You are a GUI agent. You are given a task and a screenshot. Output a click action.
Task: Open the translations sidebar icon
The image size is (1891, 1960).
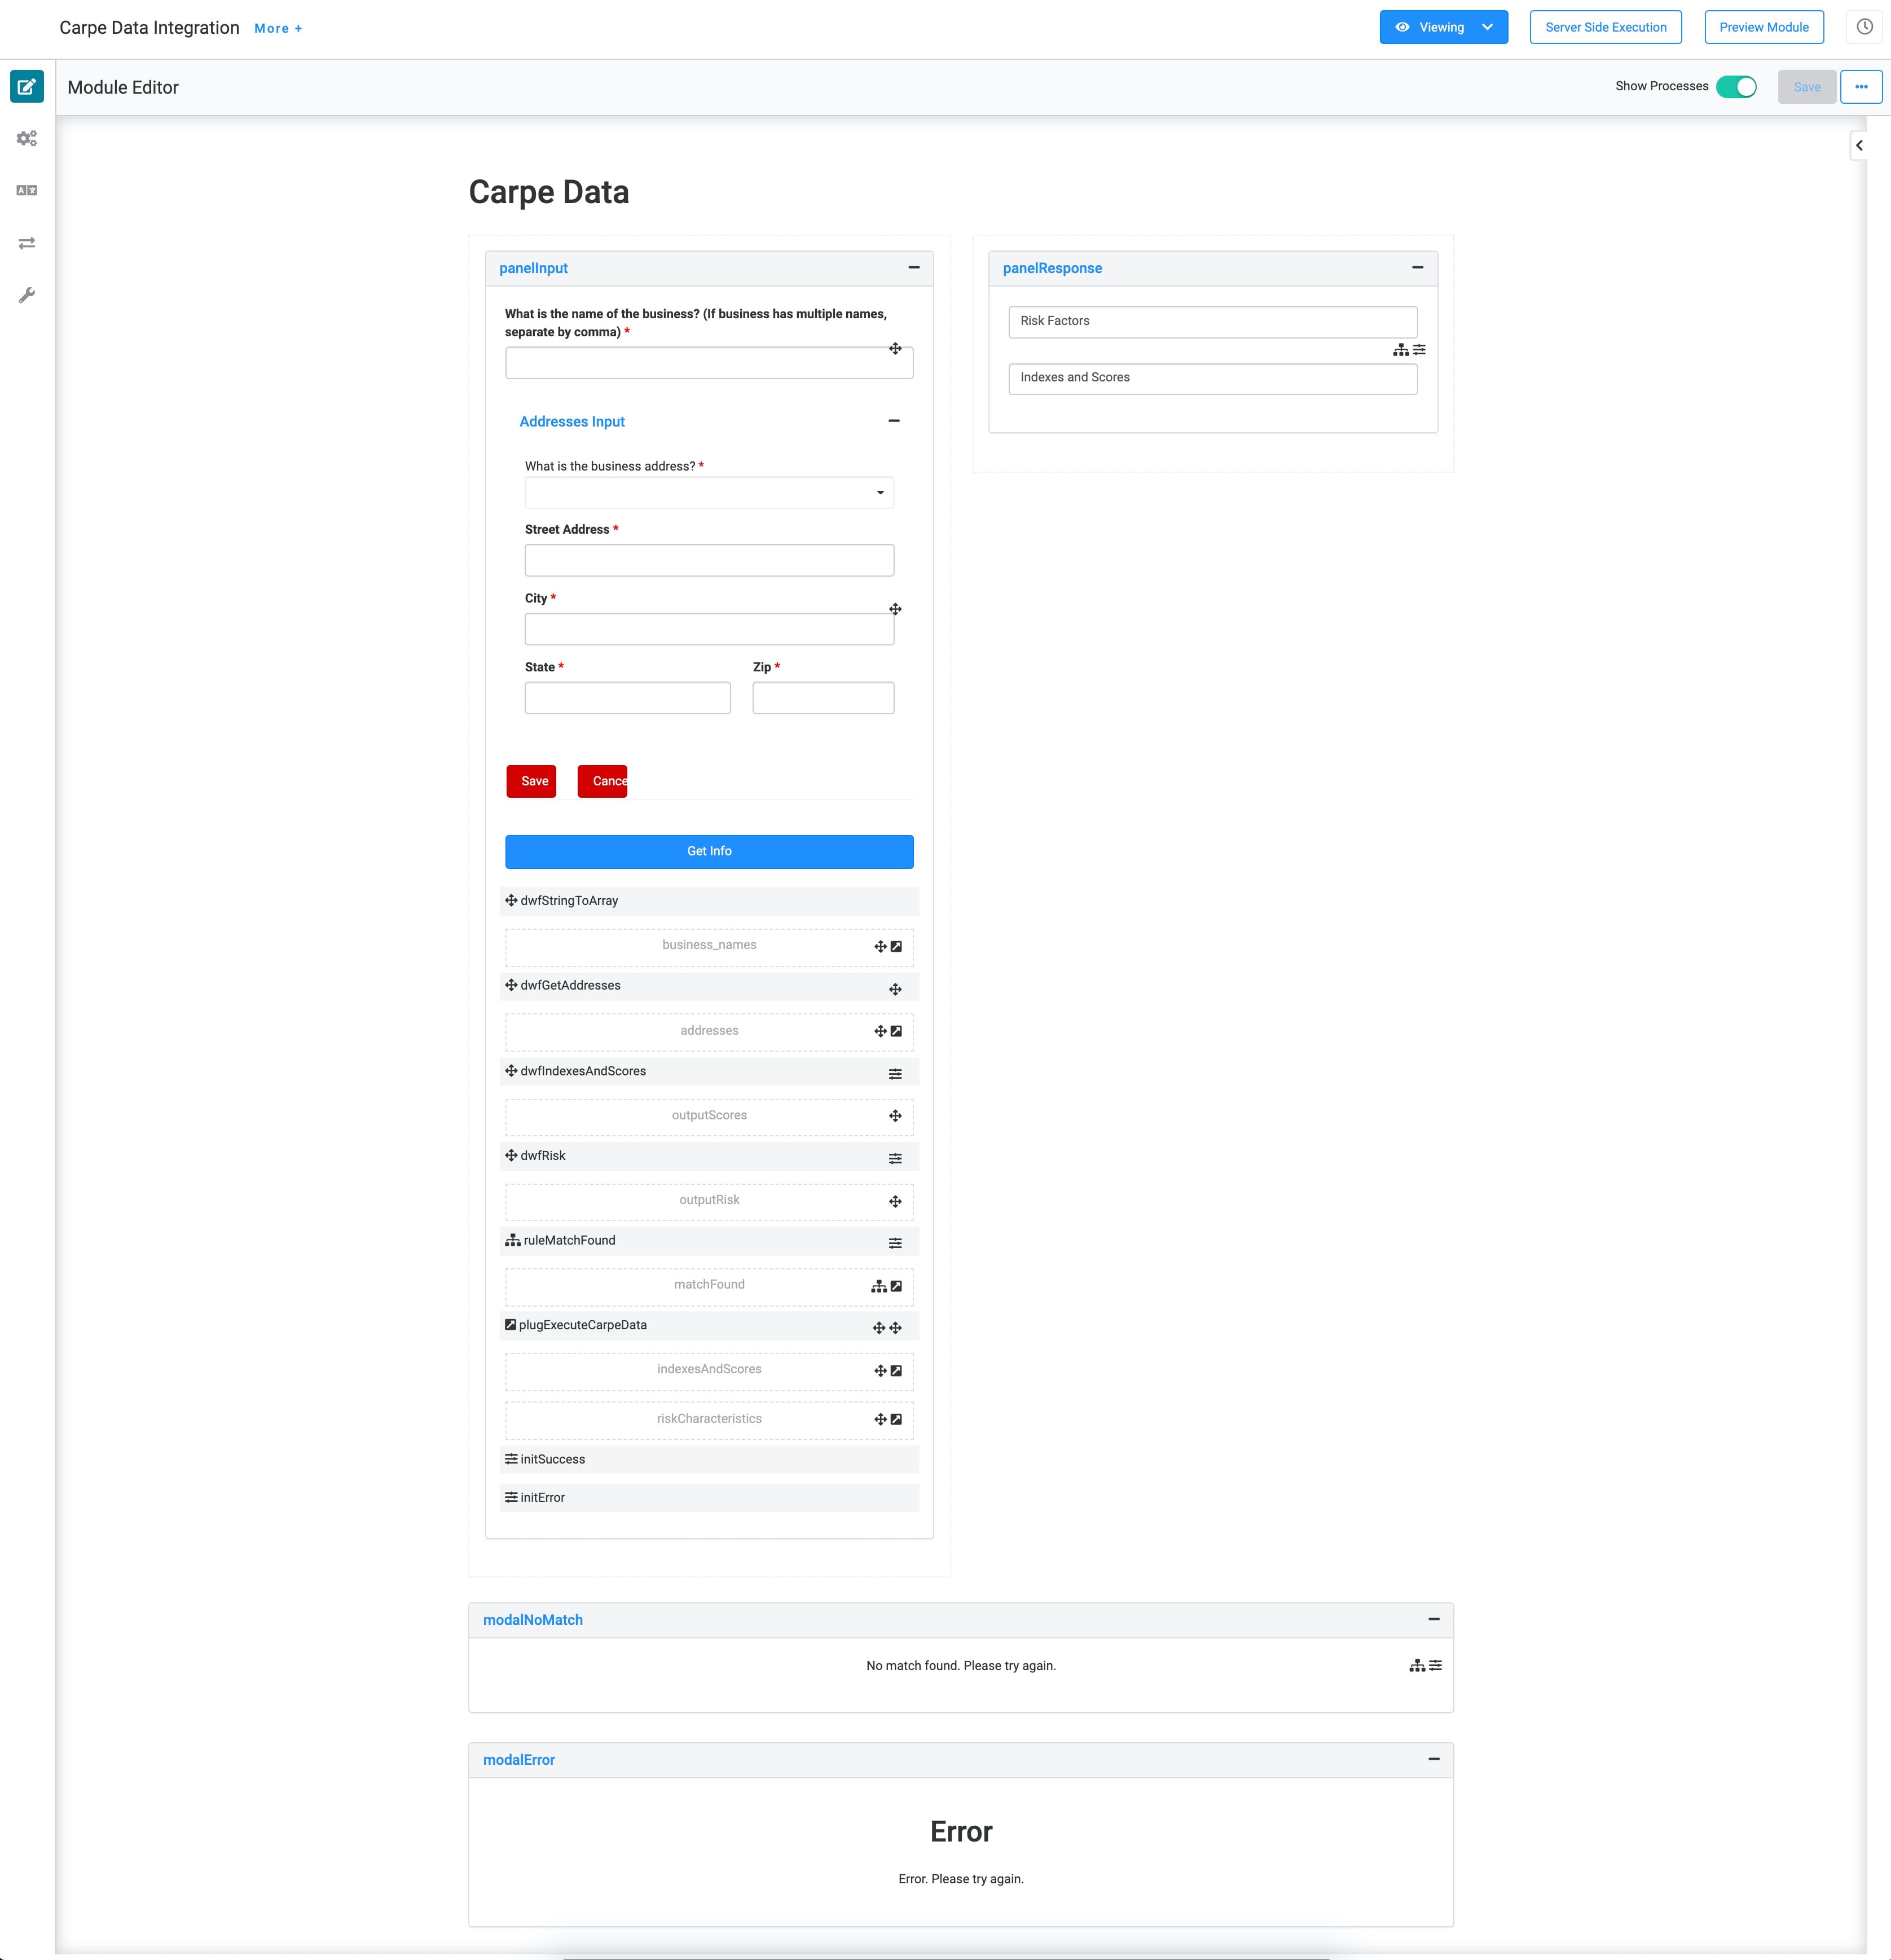27,190
